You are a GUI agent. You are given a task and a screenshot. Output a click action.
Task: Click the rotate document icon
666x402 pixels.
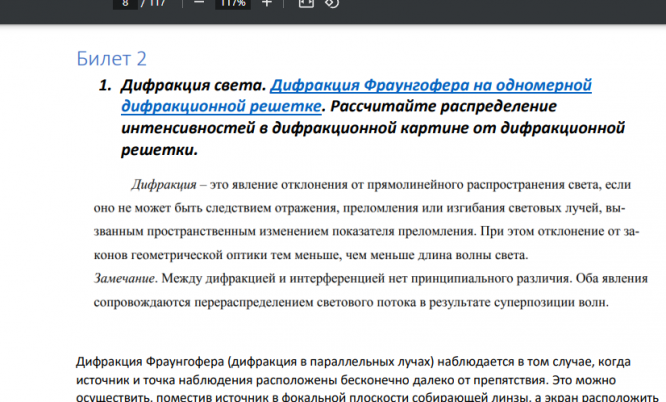(x=332, y=3)
